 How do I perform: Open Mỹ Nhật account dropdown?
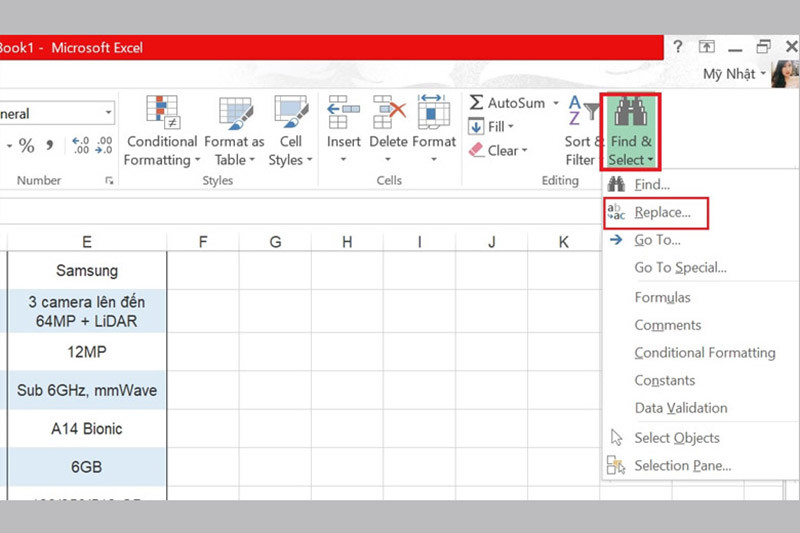763,74
